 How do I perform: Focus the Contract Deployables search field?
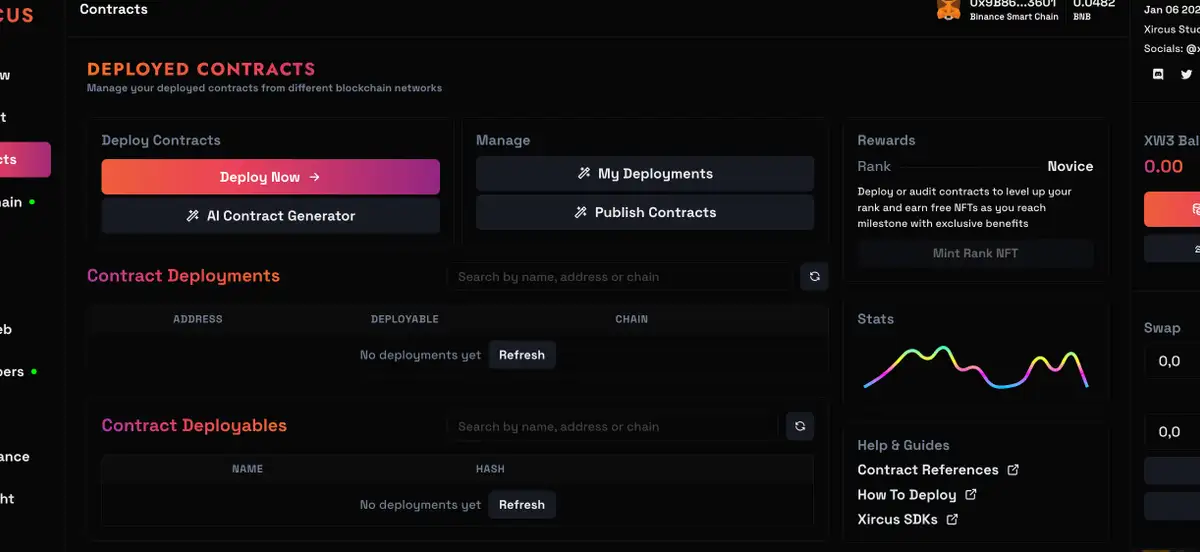612,427
